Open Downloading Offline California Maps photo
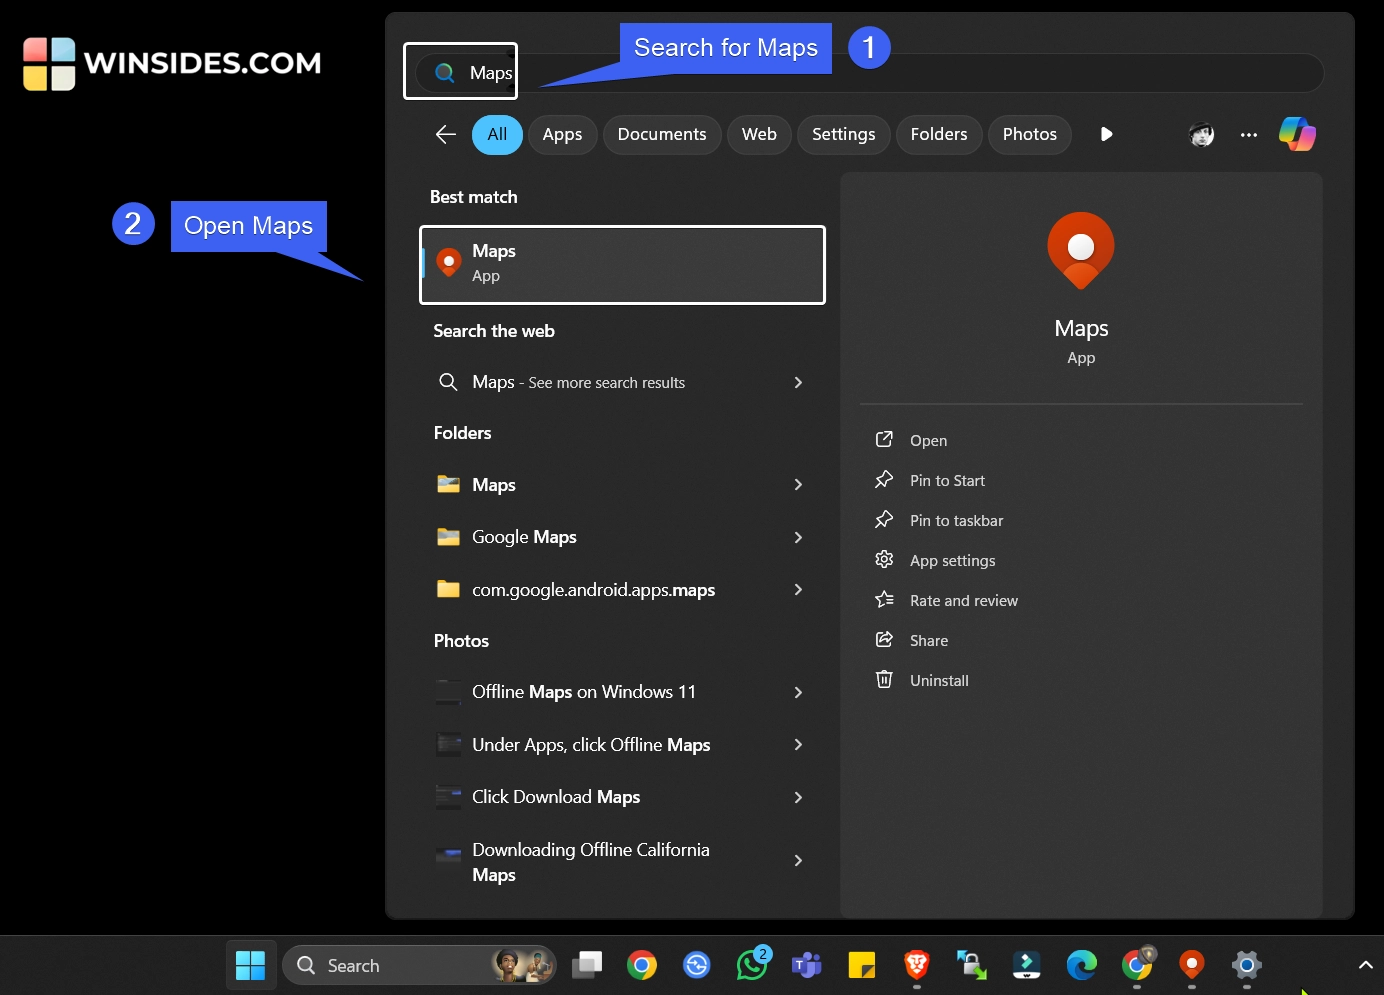 coord(620,861)
